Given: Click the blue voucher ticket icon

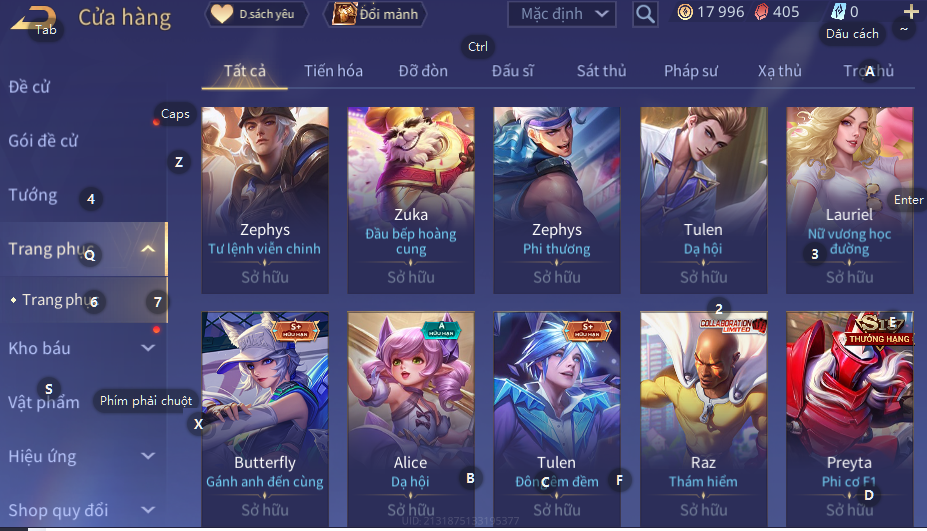Looking at the screenshot, I should 838,12.
